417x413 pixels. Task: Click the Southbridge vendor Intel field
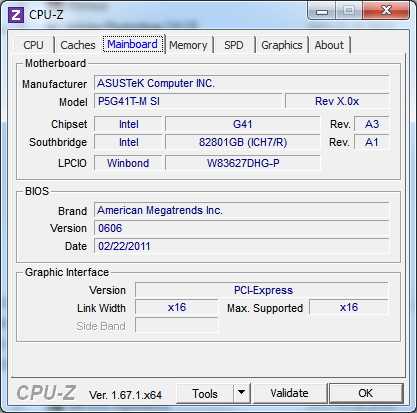pos(128,142)
